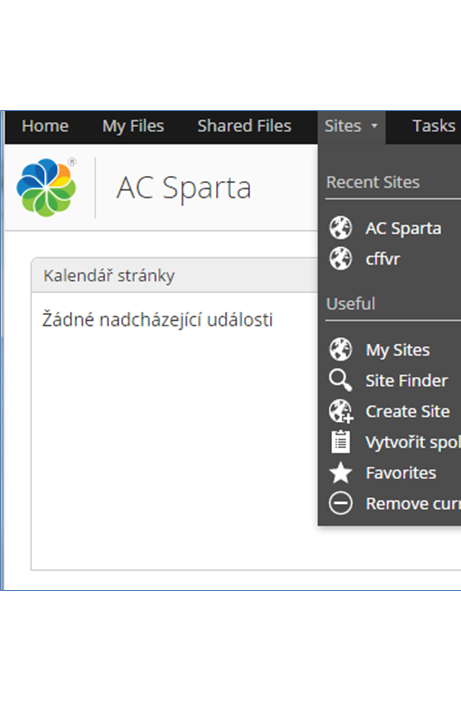The image size is (461, 701).
Task: Click the globe icon beside AC Sparta
Action: pos(341,228)
